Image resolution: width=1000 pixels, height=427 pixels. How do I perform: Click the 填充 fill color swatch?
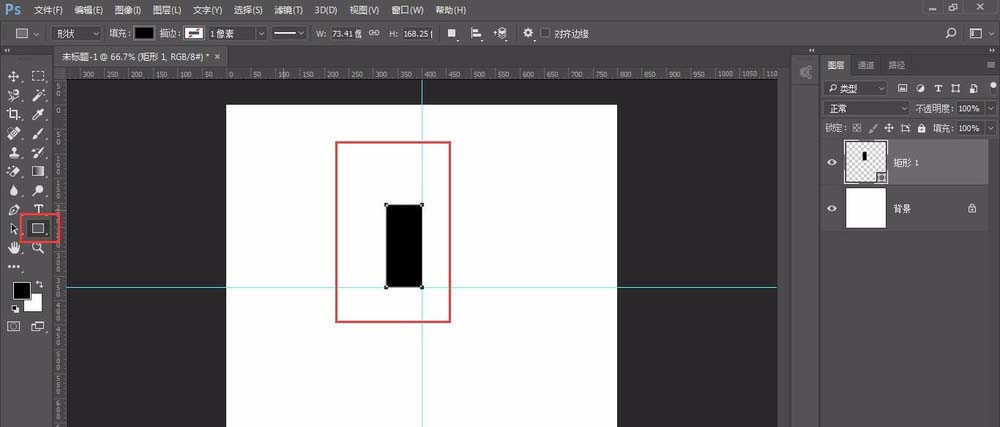coord(145,33)
